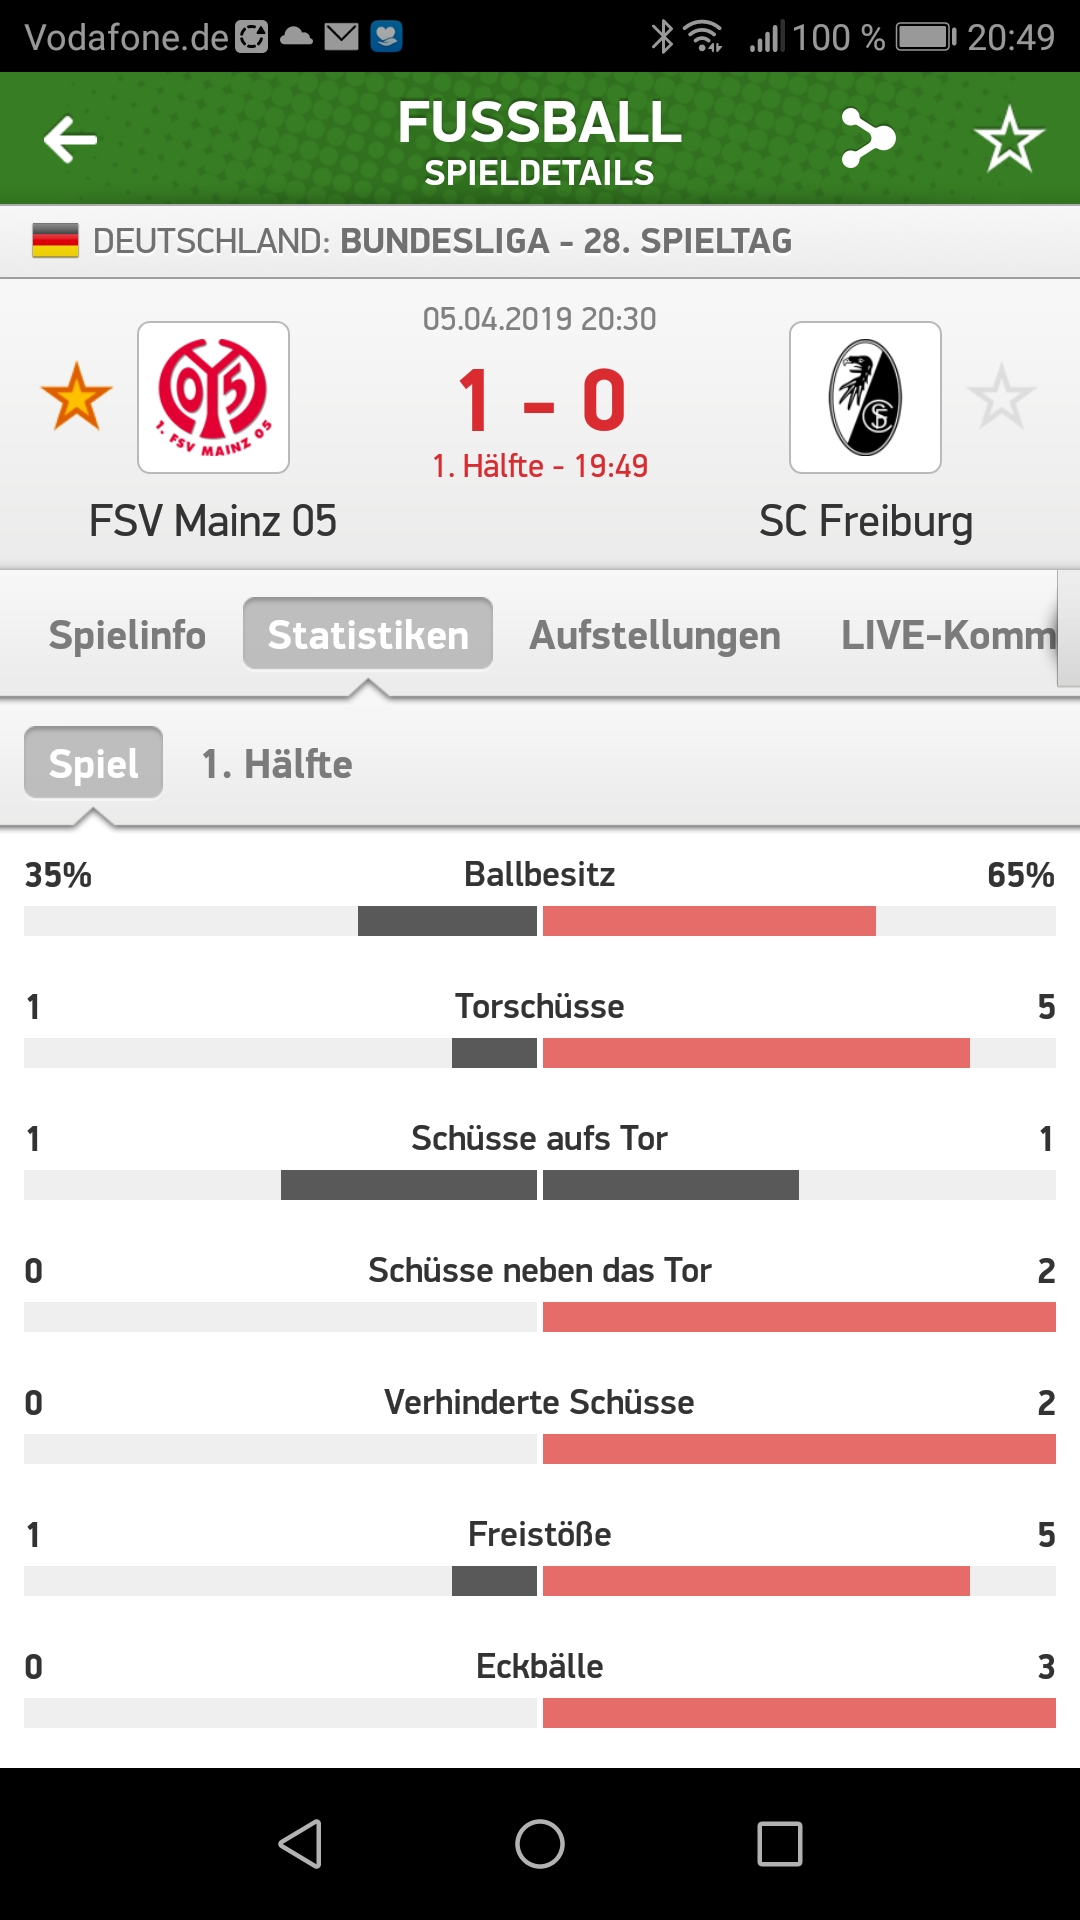The width and height of the screenshot is (1080, 1920).
Task: Open the Aufstellungen tab
Action: [655, 635]
